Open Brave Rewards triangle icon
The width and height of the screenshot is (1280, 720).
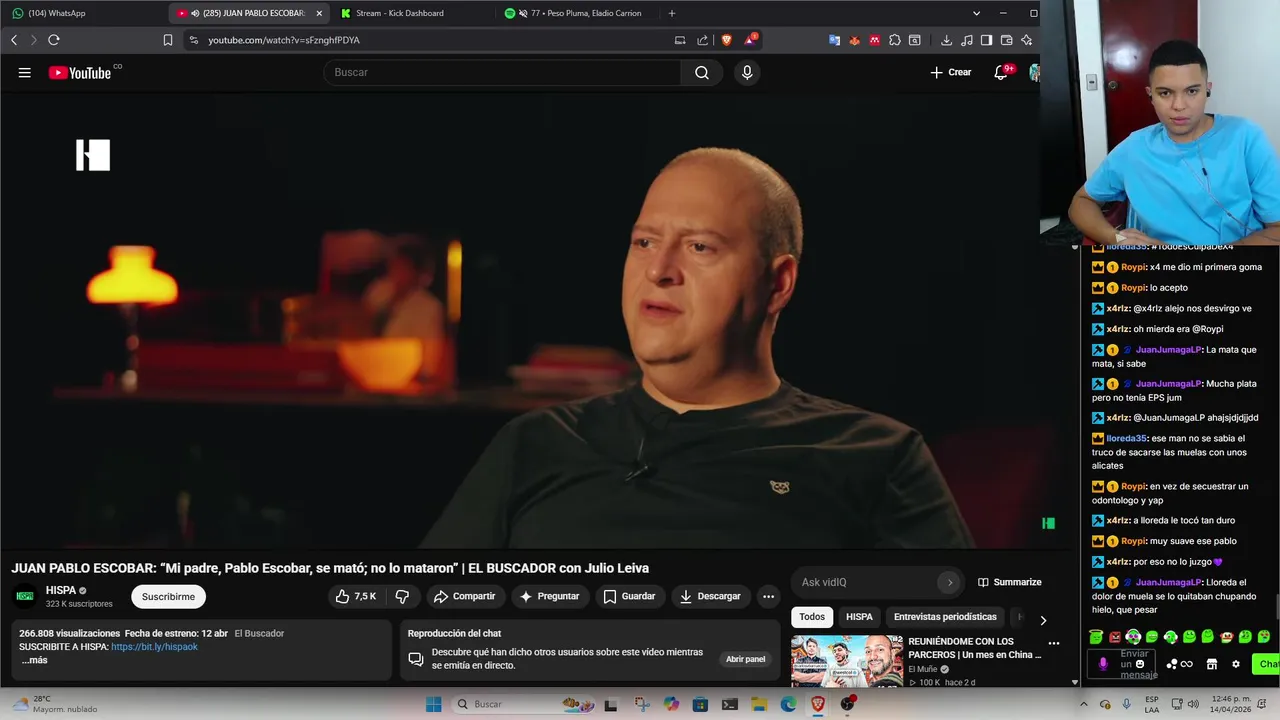749,40
